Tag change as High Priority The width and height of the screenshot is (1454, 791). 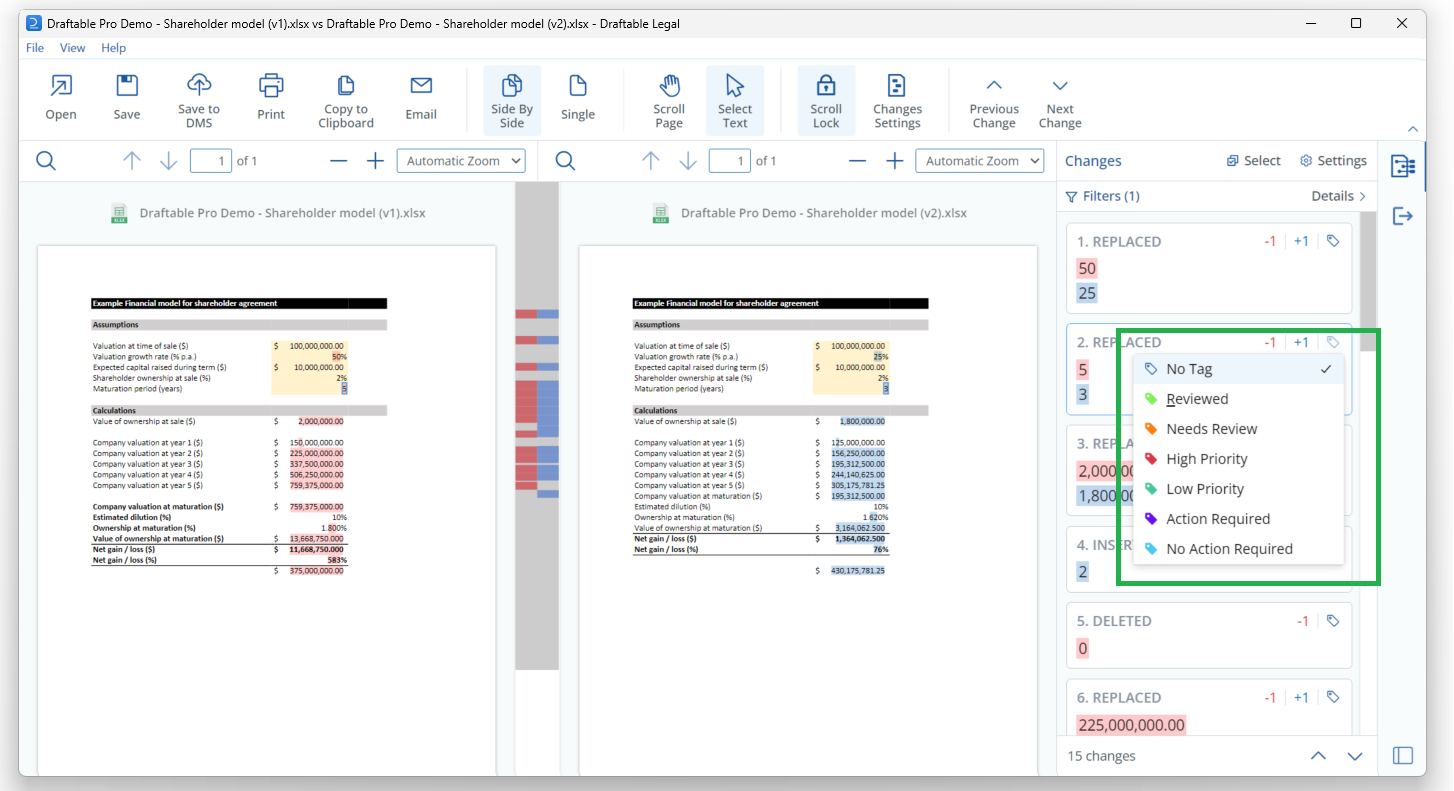1239,459
